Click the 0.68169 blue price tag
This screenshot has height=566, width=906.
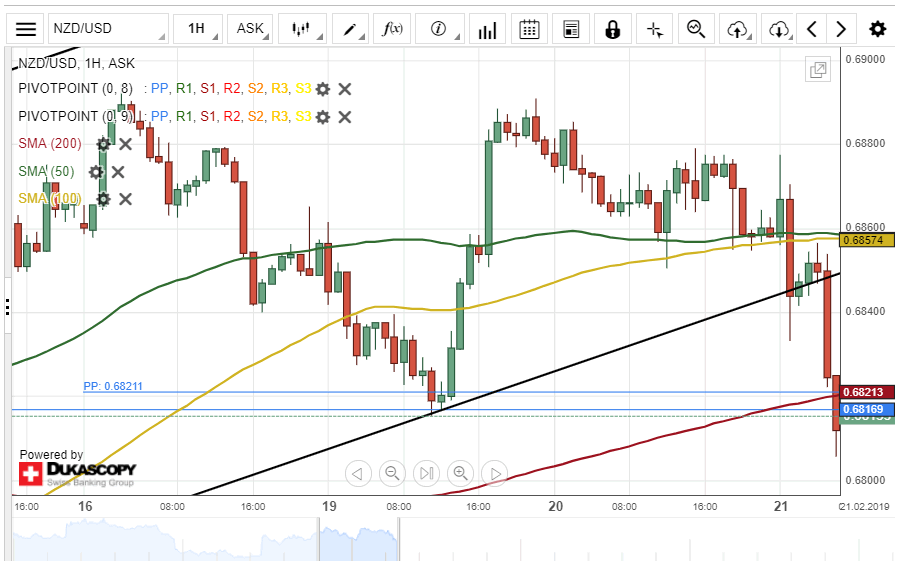pos(867,409)
